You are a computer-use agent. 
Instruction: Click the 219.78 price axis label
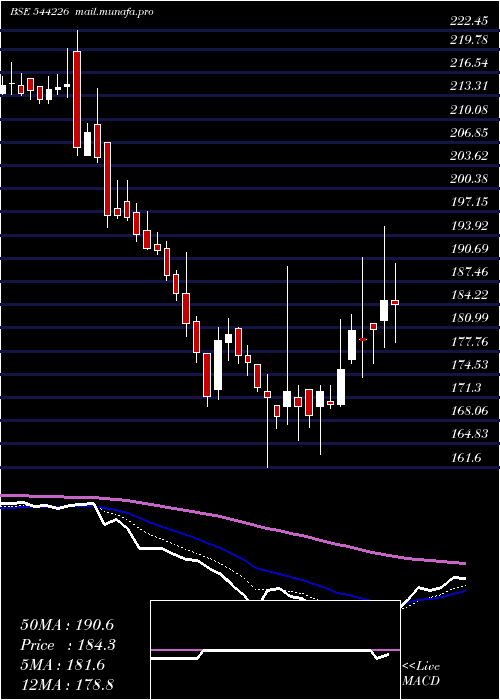(x=469, y=40)
